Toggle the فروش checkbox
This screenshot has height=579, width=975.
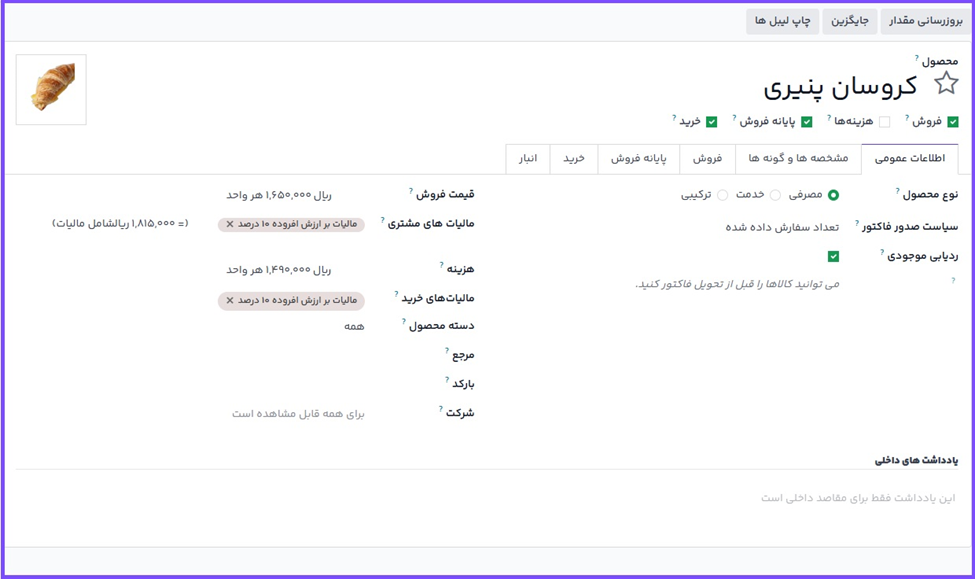(953, 122)
